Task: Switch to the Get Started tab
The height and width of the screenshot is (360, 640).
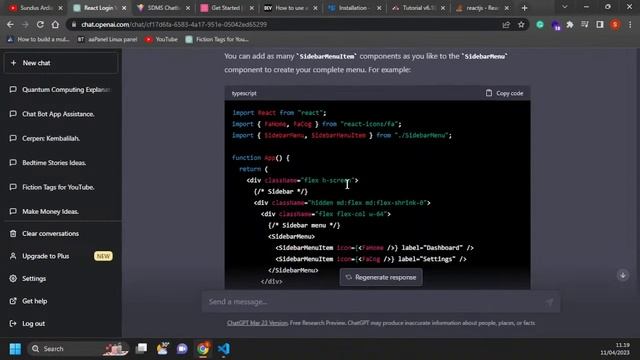Action: point(227,8)
